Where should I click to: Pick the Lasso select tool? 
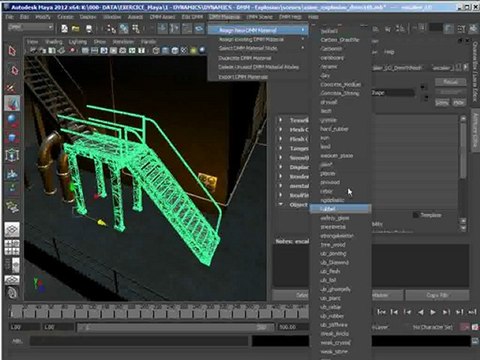13,70
